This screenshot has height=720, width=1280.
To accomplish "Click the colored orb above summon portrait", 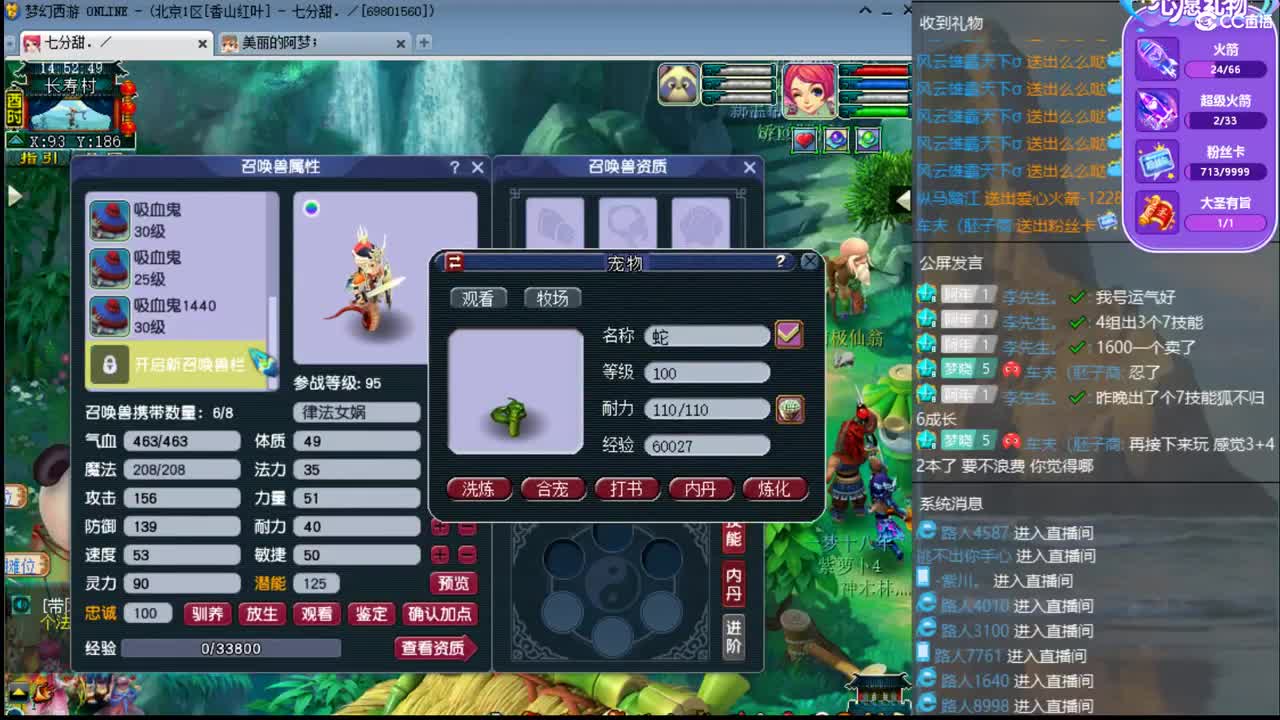I will tap(312, 208).
